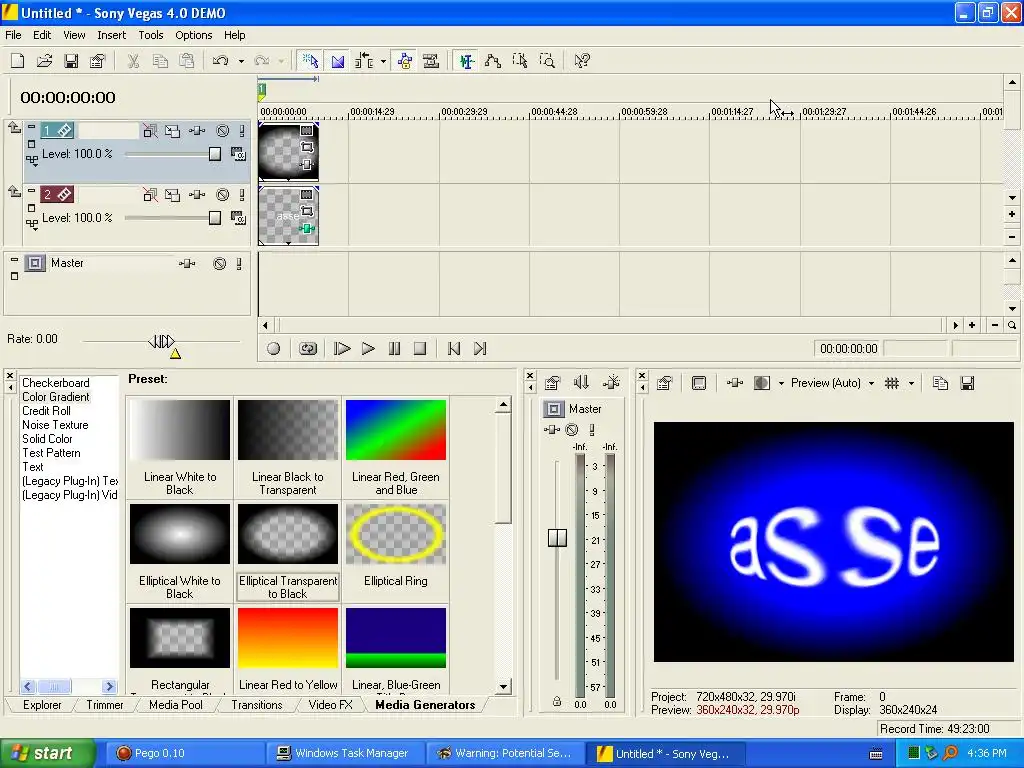
Task: Select Noise Texture generator
Action: [55, 425]
